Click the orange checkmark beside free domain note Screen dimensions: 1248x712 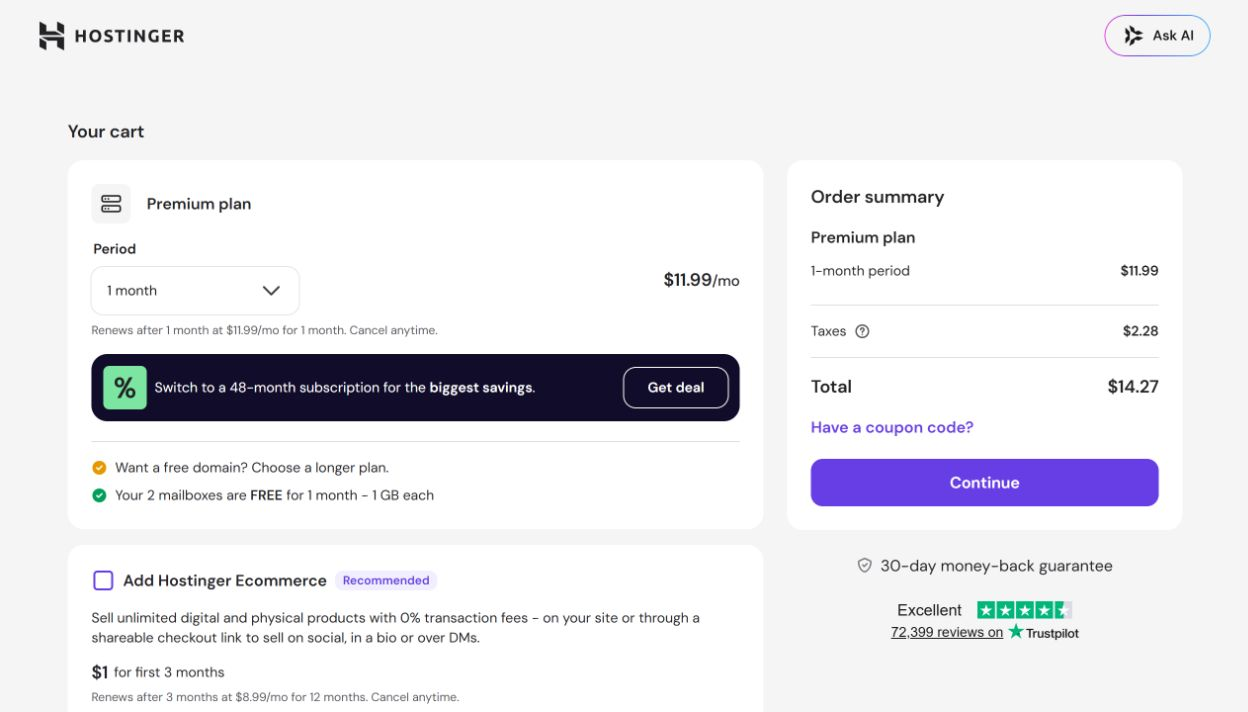(99, 468)
